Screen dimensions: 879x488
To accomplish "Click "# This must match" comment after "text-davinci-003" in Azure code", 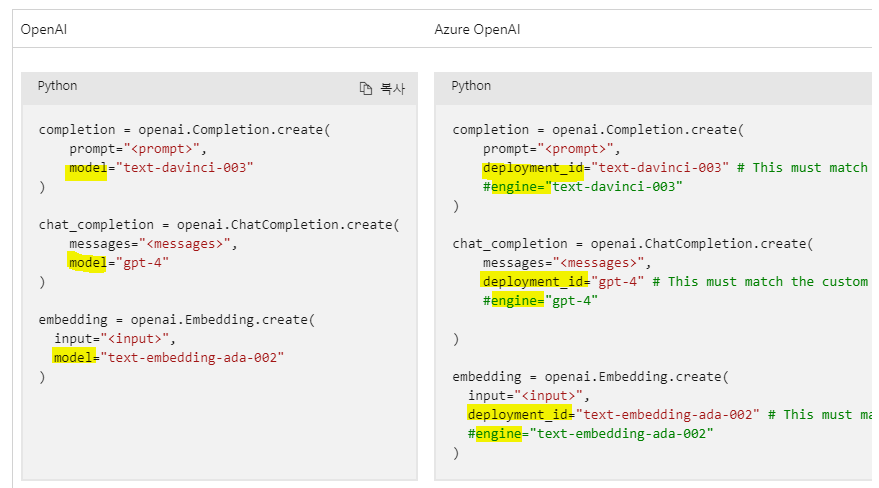I will [802, 168].
